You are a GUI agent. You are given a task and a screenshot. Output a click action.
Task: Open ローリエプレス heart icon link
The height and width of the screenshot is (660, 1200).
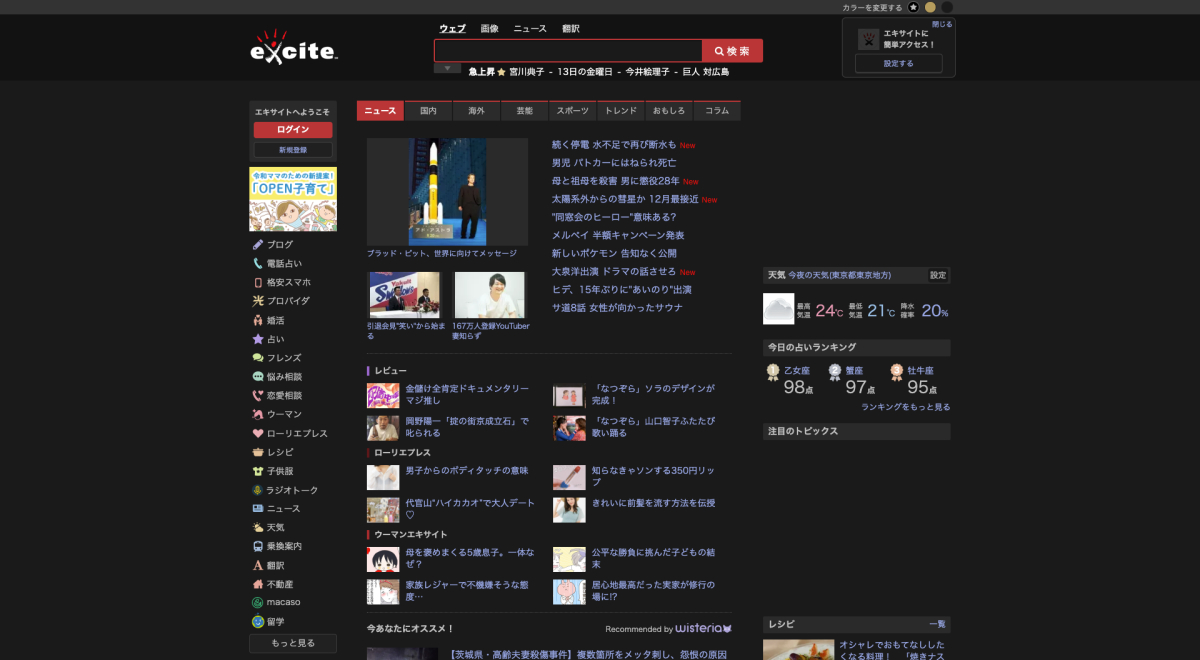point(290,433)
